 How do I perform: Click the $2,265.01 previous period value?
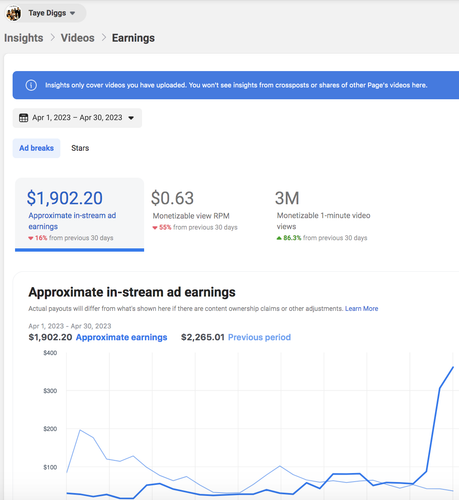pos(203,337)
